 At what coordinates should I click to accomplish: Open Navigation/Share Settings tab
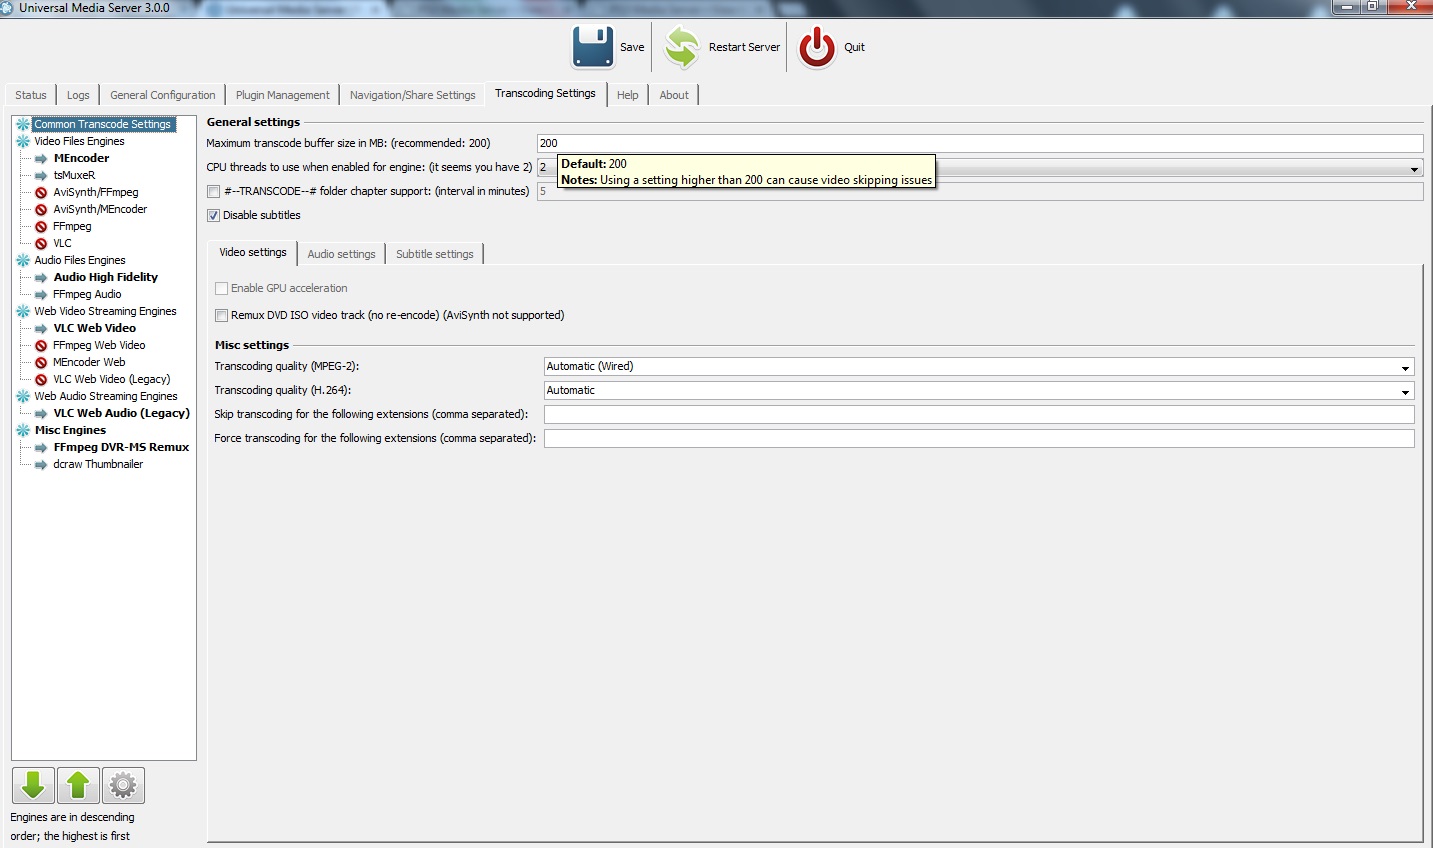[413, 95]
